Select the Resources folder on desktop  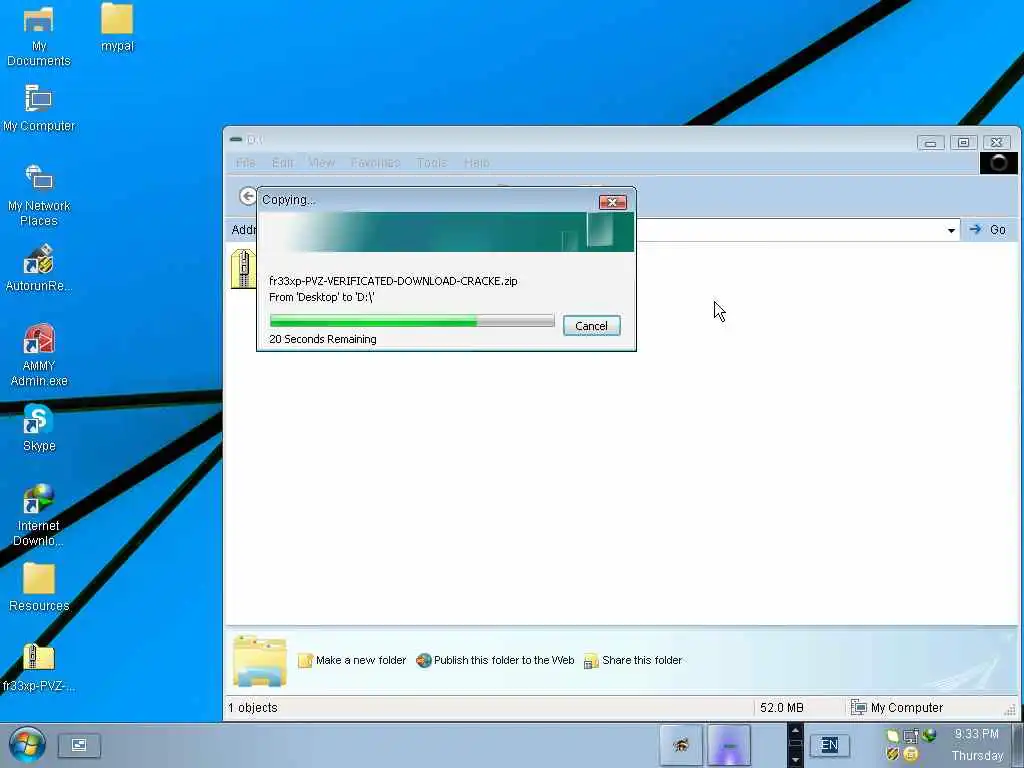pyautogui.click(x=39, y=588)
